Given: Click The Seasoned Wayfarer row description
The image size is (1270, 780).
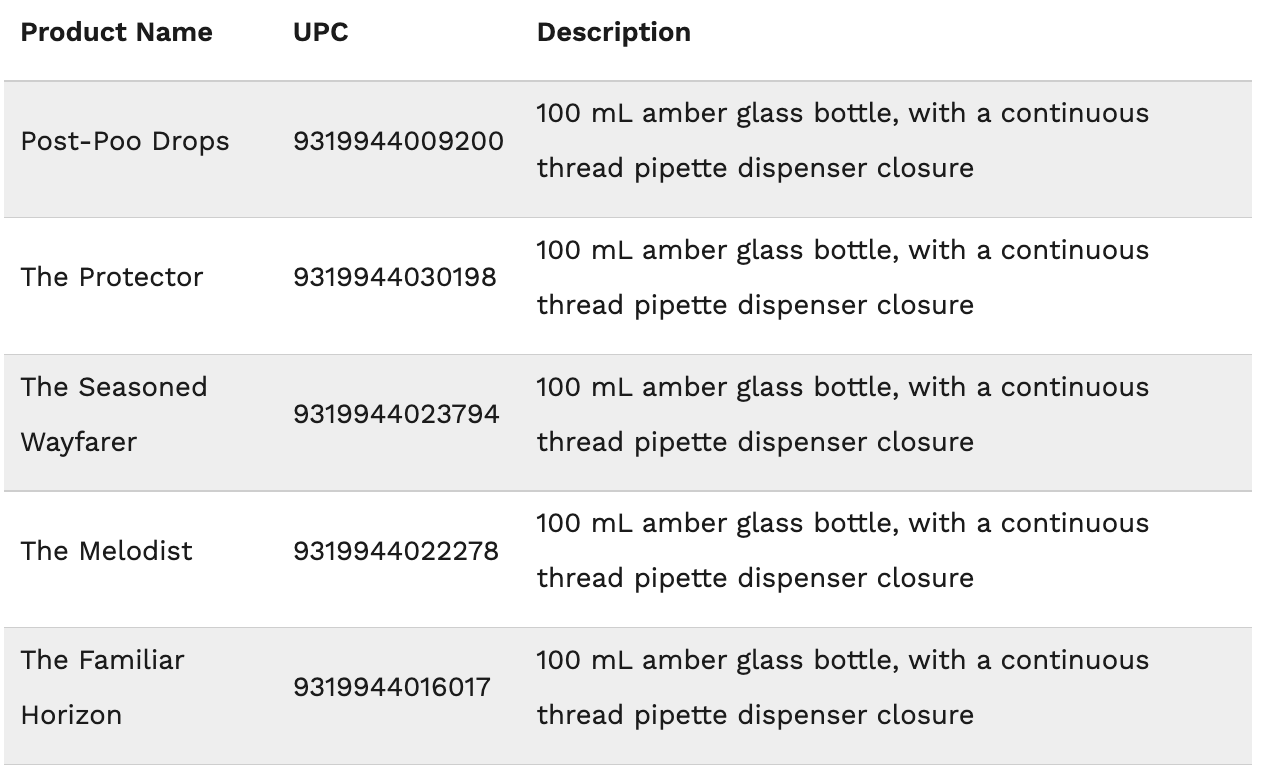Looking at the screenshot, I should tap(843, 414).
